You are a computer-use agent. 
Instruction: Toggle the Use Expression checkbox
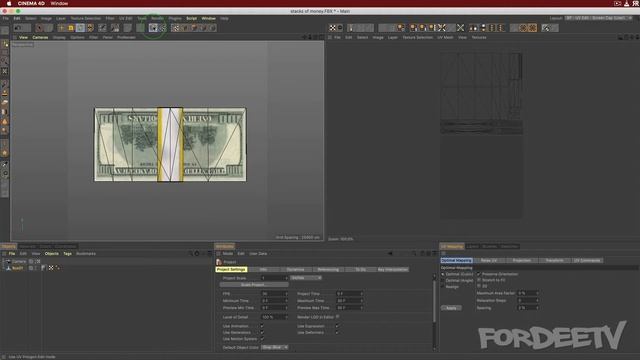[x=337, y=326]
